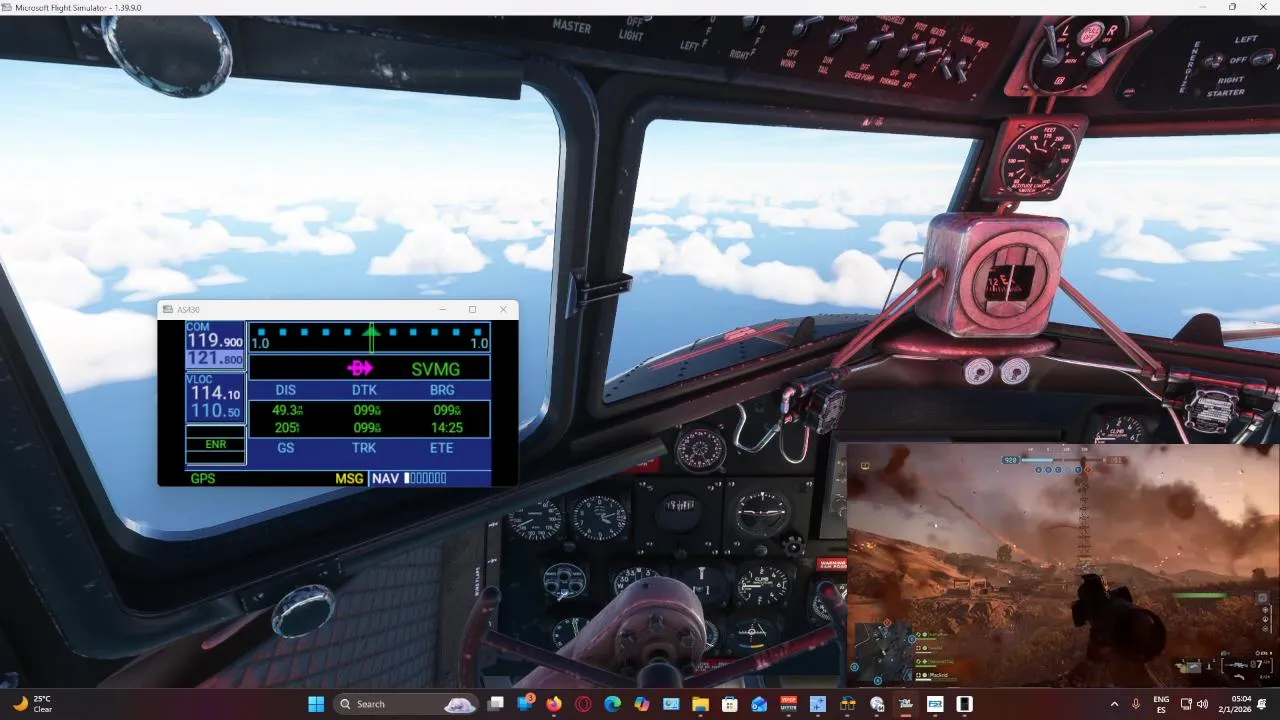Open the Opera browser taskbar icon
1280x720 pixels.
[x=583, y=704]
